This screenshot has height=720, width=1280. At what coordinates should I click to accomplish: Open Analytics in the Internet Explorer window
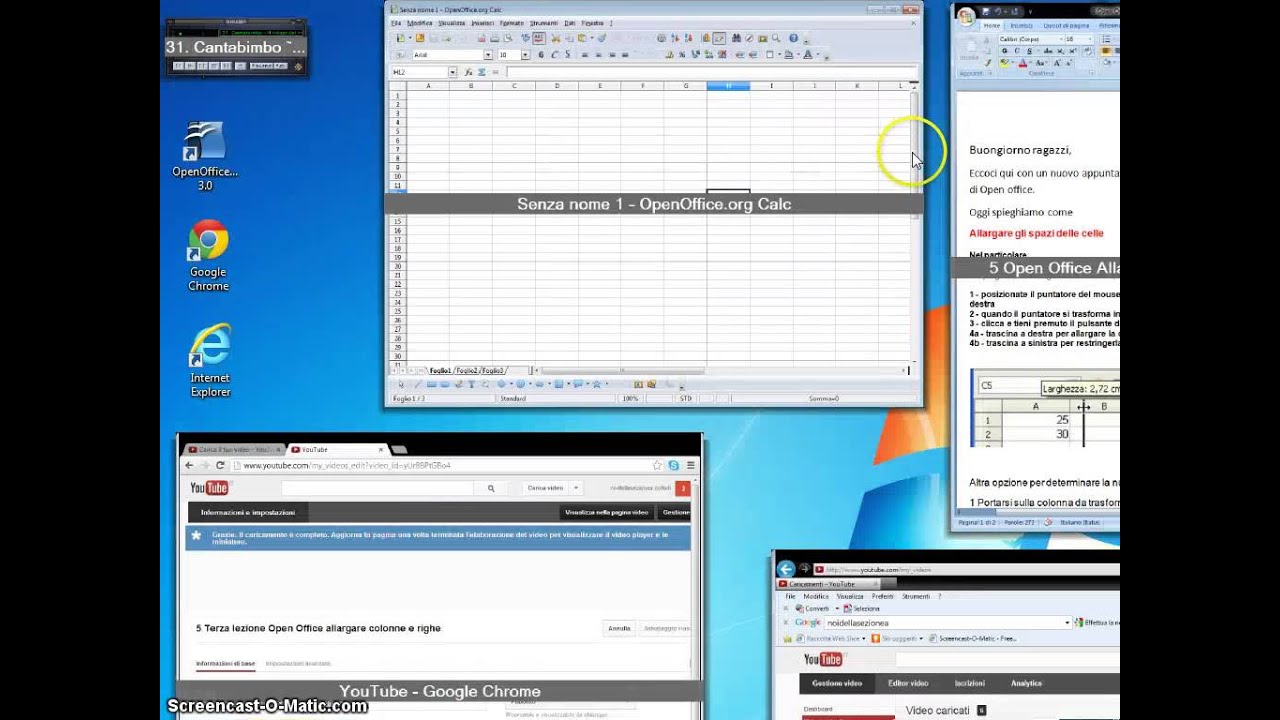[1026, 683]
